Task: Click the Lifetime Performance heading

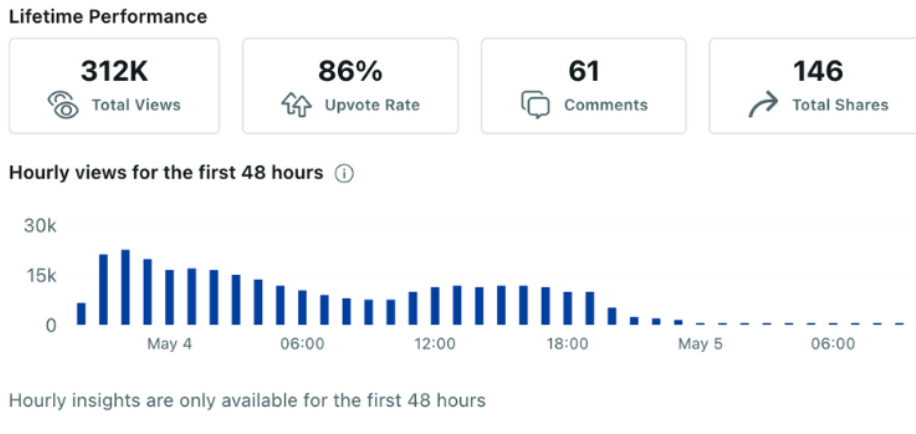Action: click(108, 17)
